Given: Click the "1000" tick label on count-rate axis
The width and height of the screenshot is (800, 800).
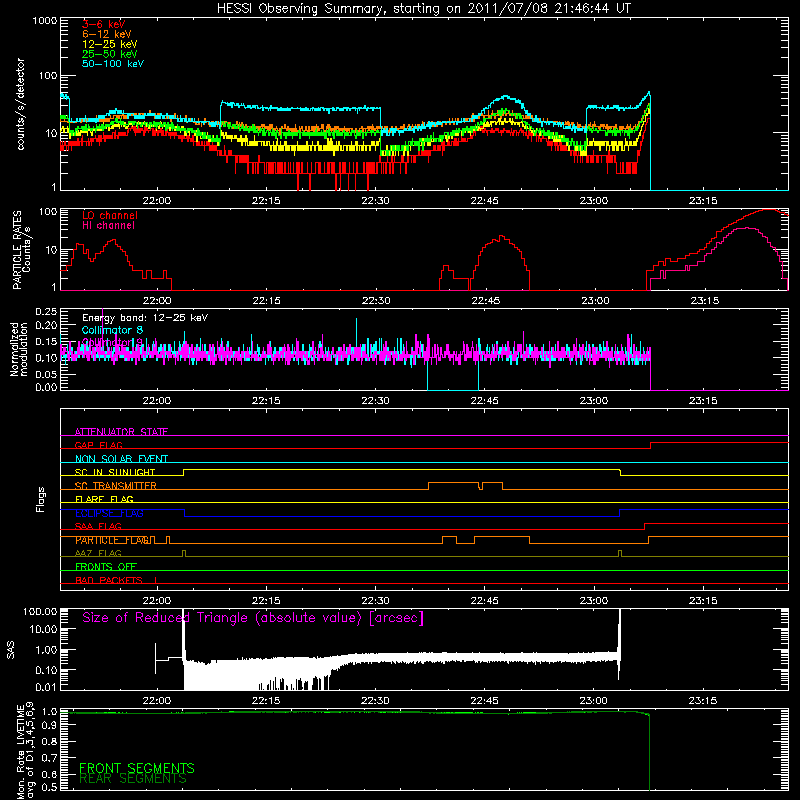Looking at the screenshot, I should click(x=45, y=21).
